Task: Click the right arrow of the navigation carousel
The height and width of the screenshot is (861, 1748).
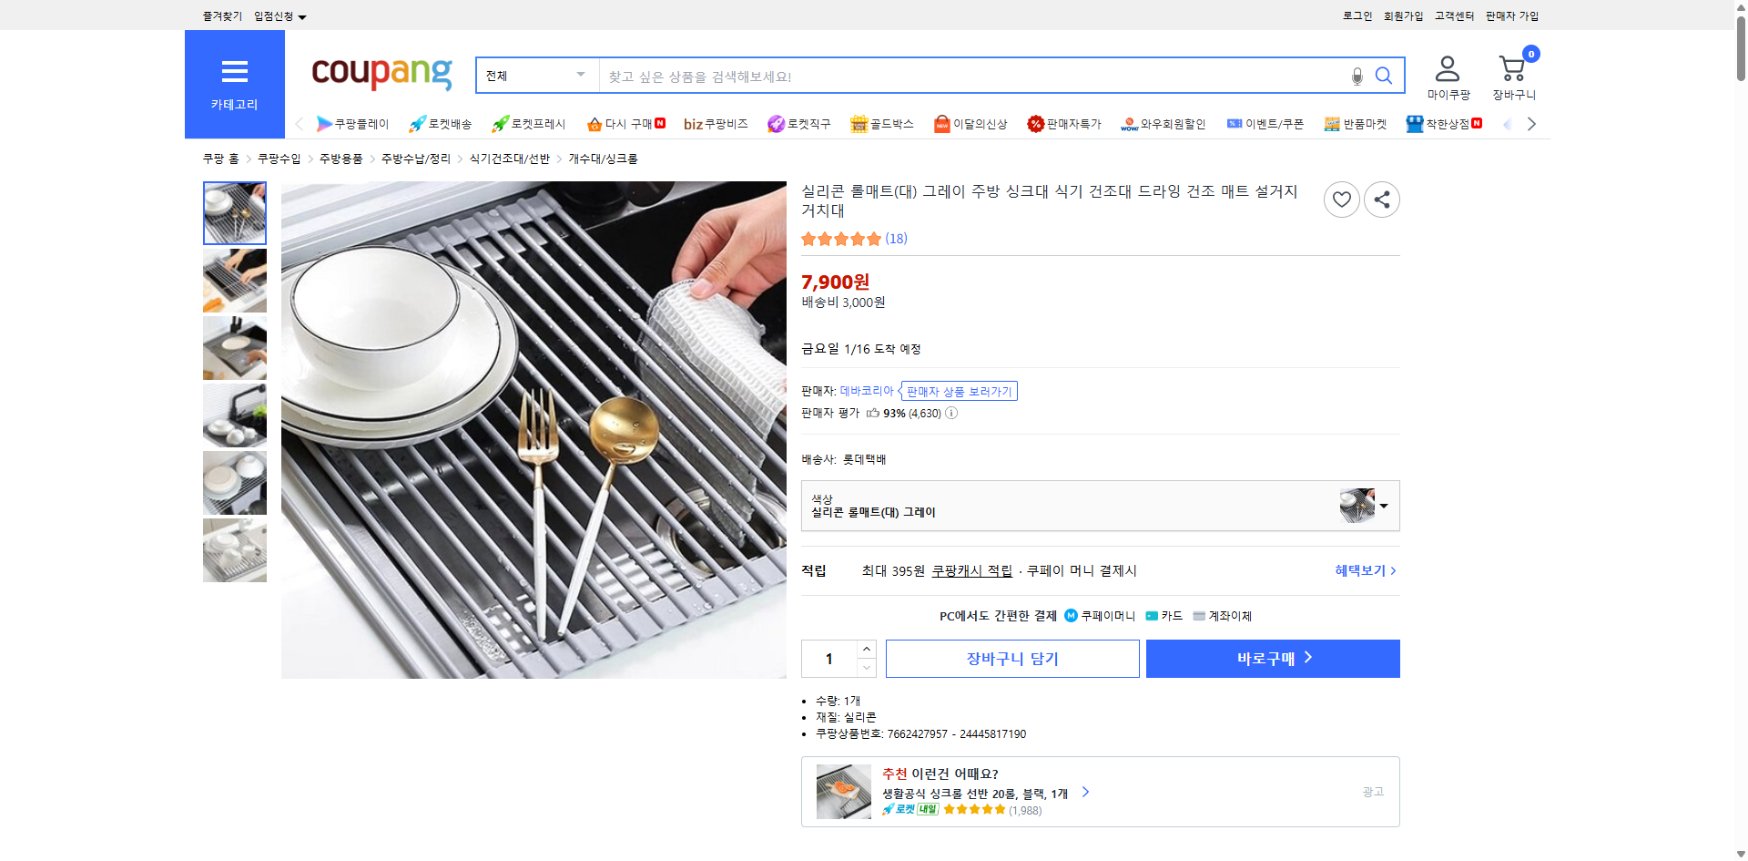Action: [x=1532, y=124]
